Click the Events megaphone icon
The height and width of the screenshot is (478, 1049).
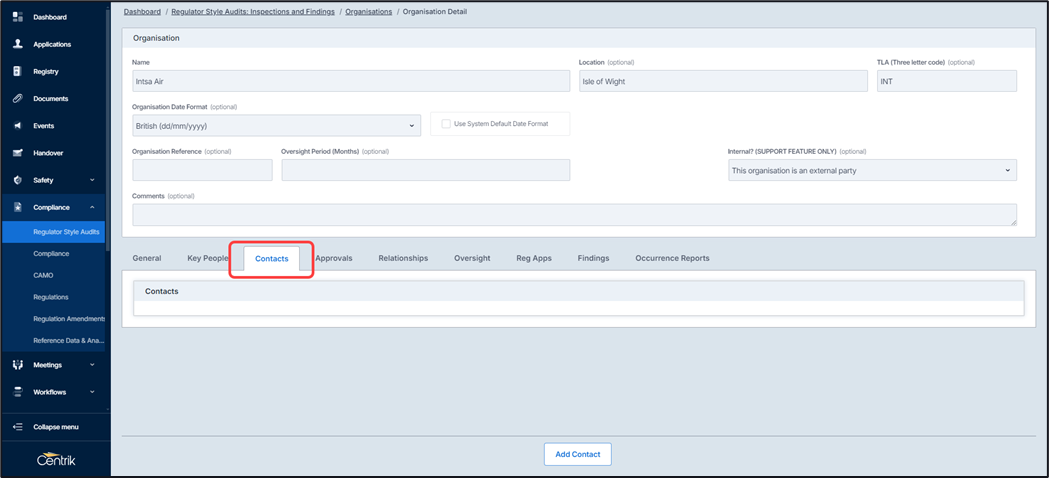click(x=17, y=126)
